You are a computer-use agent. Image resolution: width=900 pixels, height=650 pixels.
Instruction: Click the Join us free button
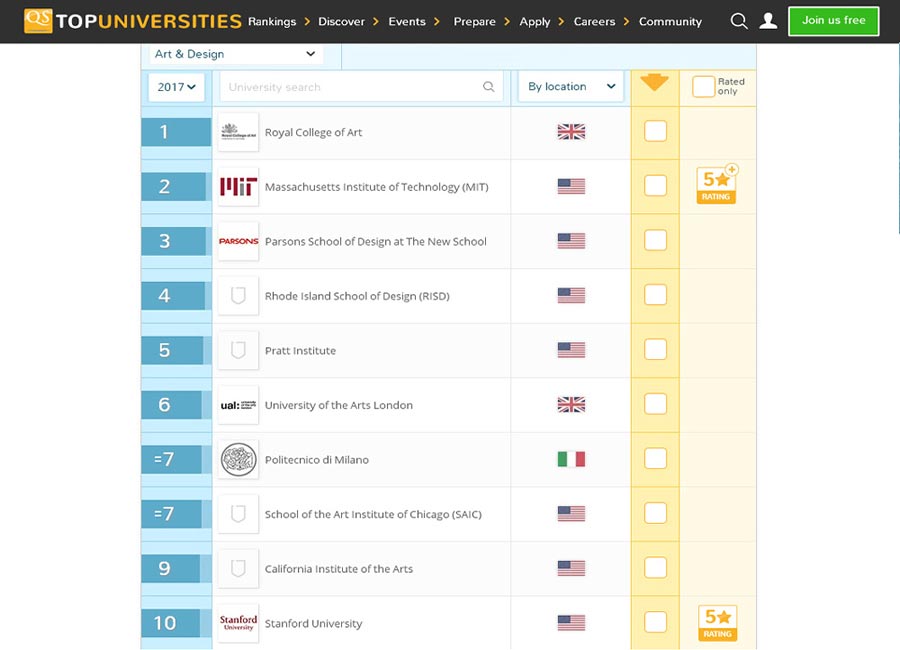(833, 21)
